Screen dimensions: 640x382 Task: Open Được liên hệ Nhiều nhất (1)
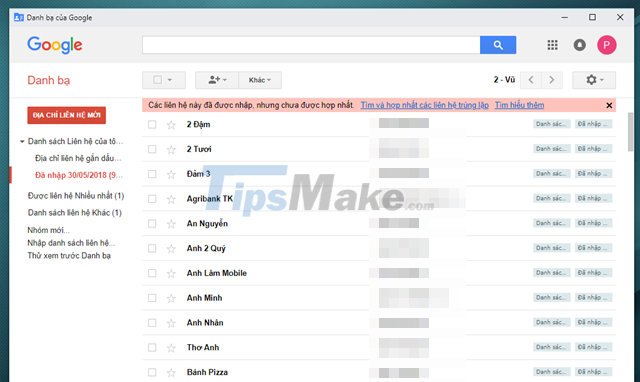[76, 196]
